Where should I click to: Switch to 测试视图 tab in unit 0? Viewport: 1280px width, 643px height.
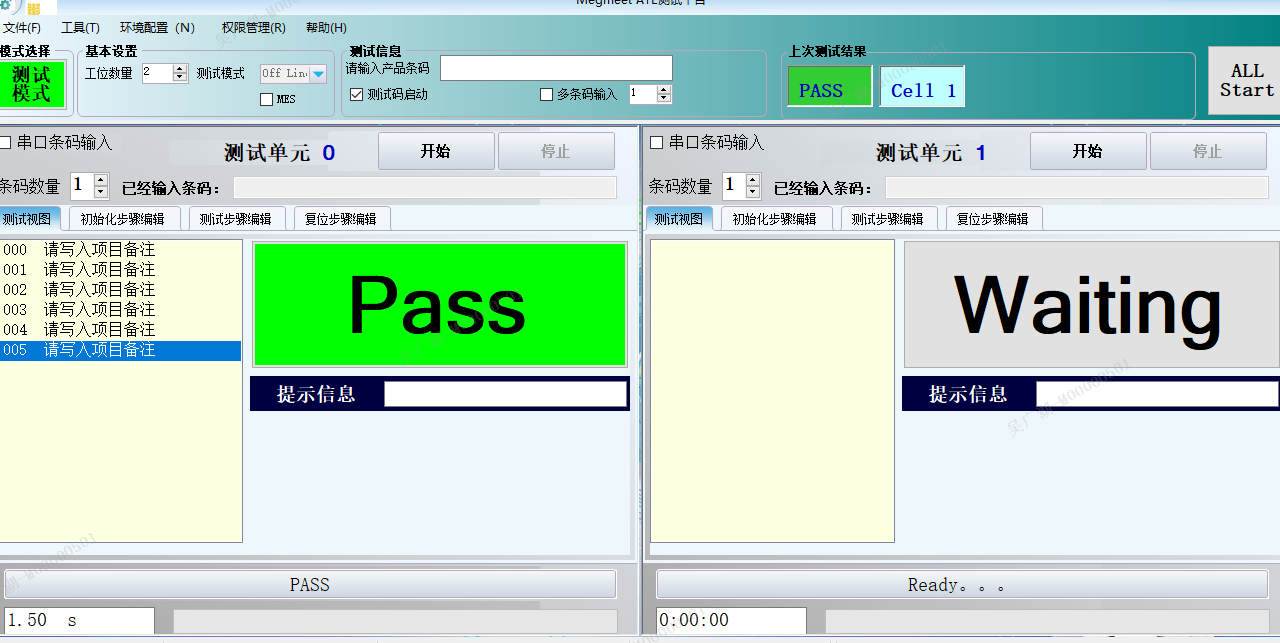(x=28, y=219)
